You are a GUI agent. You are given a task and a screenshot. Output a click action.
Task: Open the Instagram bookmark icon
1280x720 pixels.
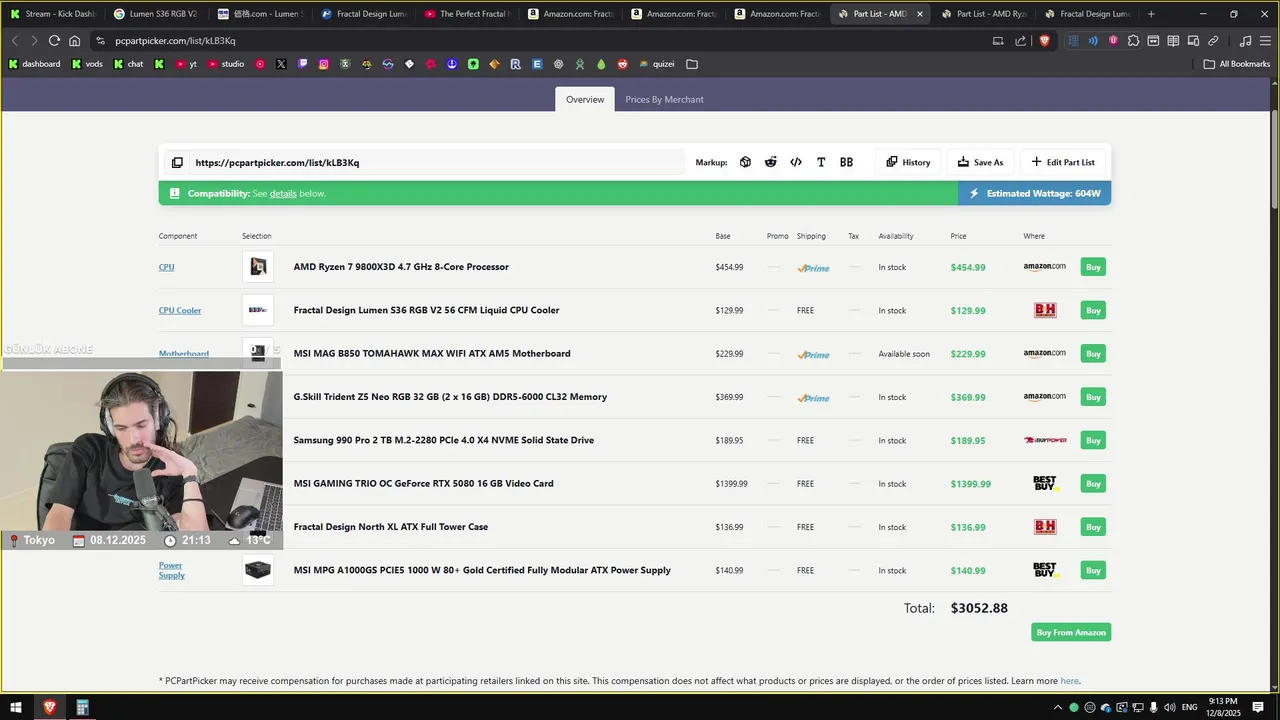pos(324,64)
